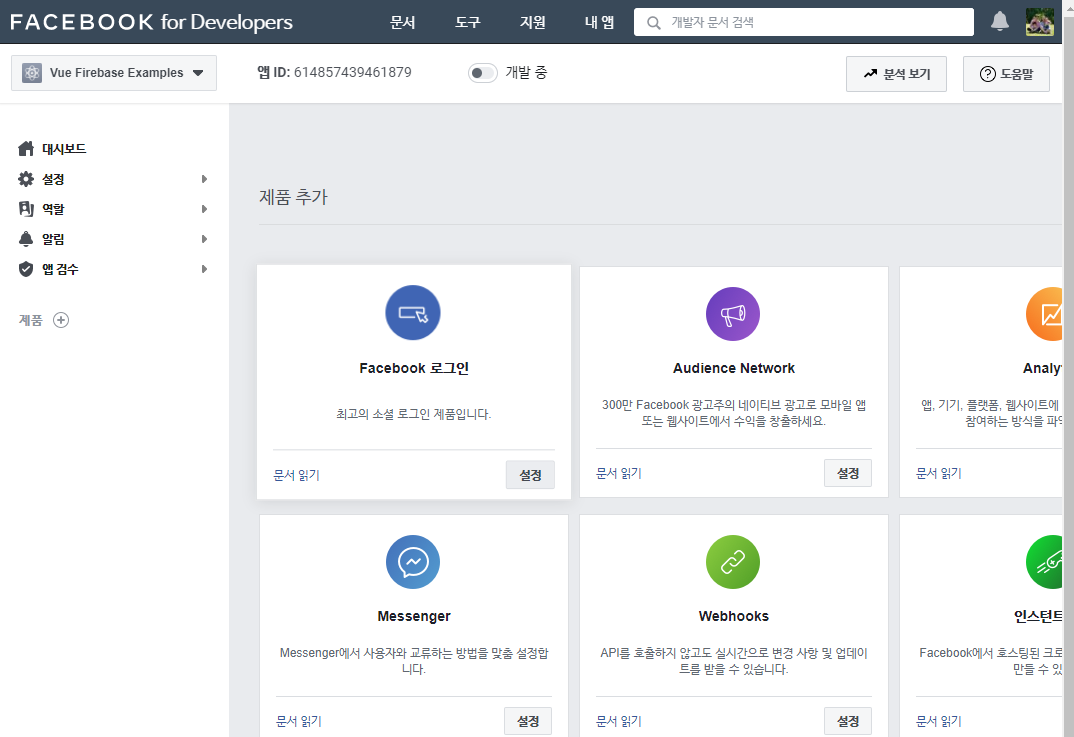Image resolution: width=1074 pixels, height=737 pixels.
Task: Open the user profile avatar
Action: coord(1040,22)
